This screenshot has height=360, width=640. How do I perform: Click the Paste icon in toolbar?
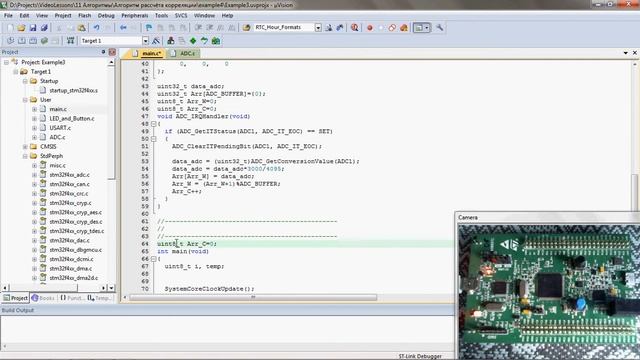[82, 28]
